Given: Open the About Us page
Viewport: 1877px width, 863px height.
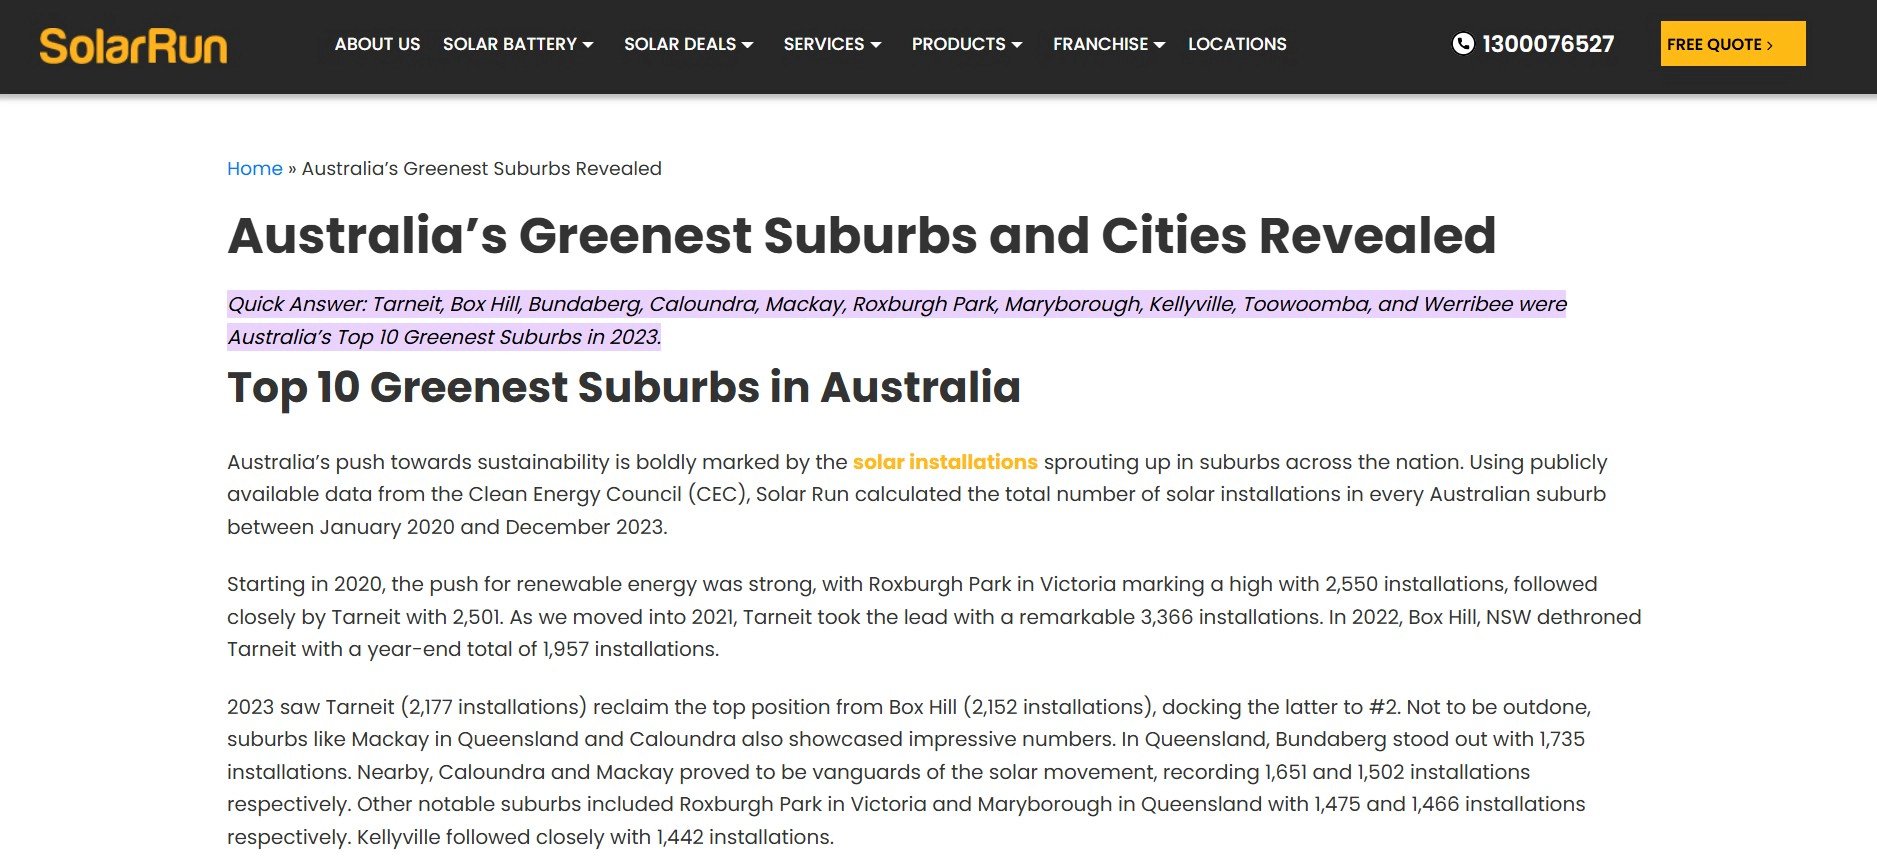Looking at the screenshot, I should 377,44.
